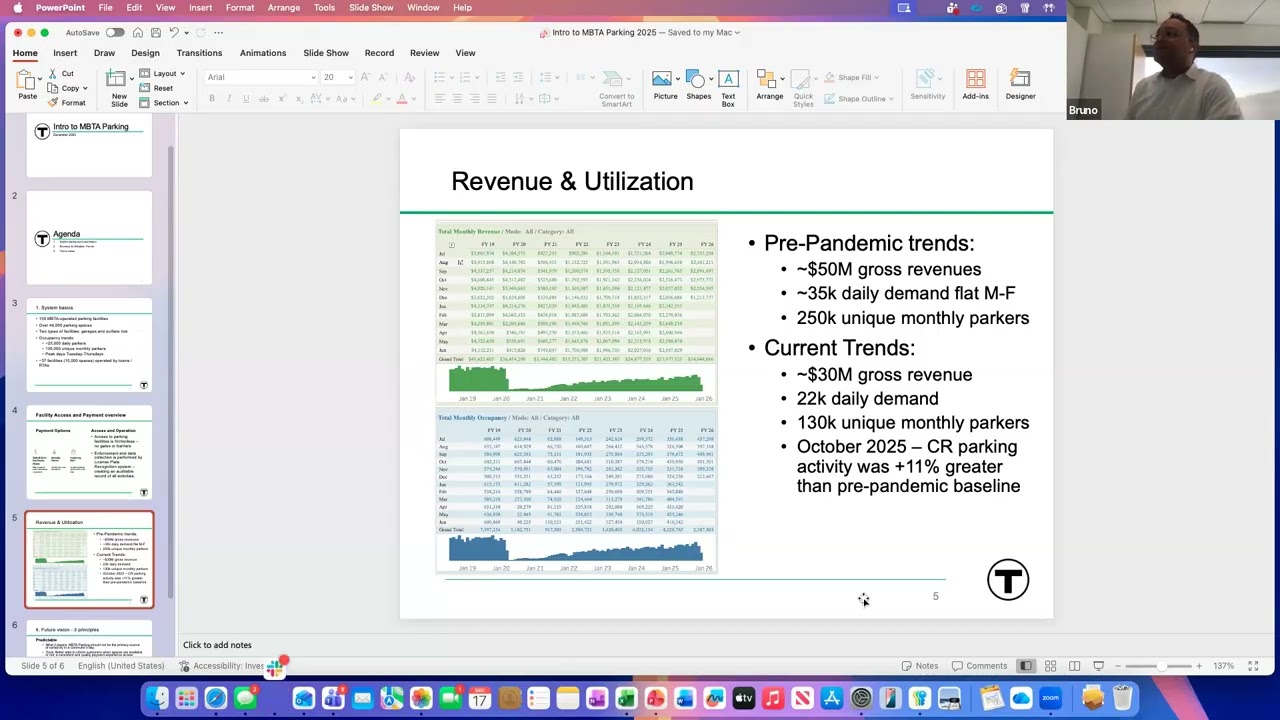
Task: Open the Copy dropdown arrow
Action: coord(85,88)
